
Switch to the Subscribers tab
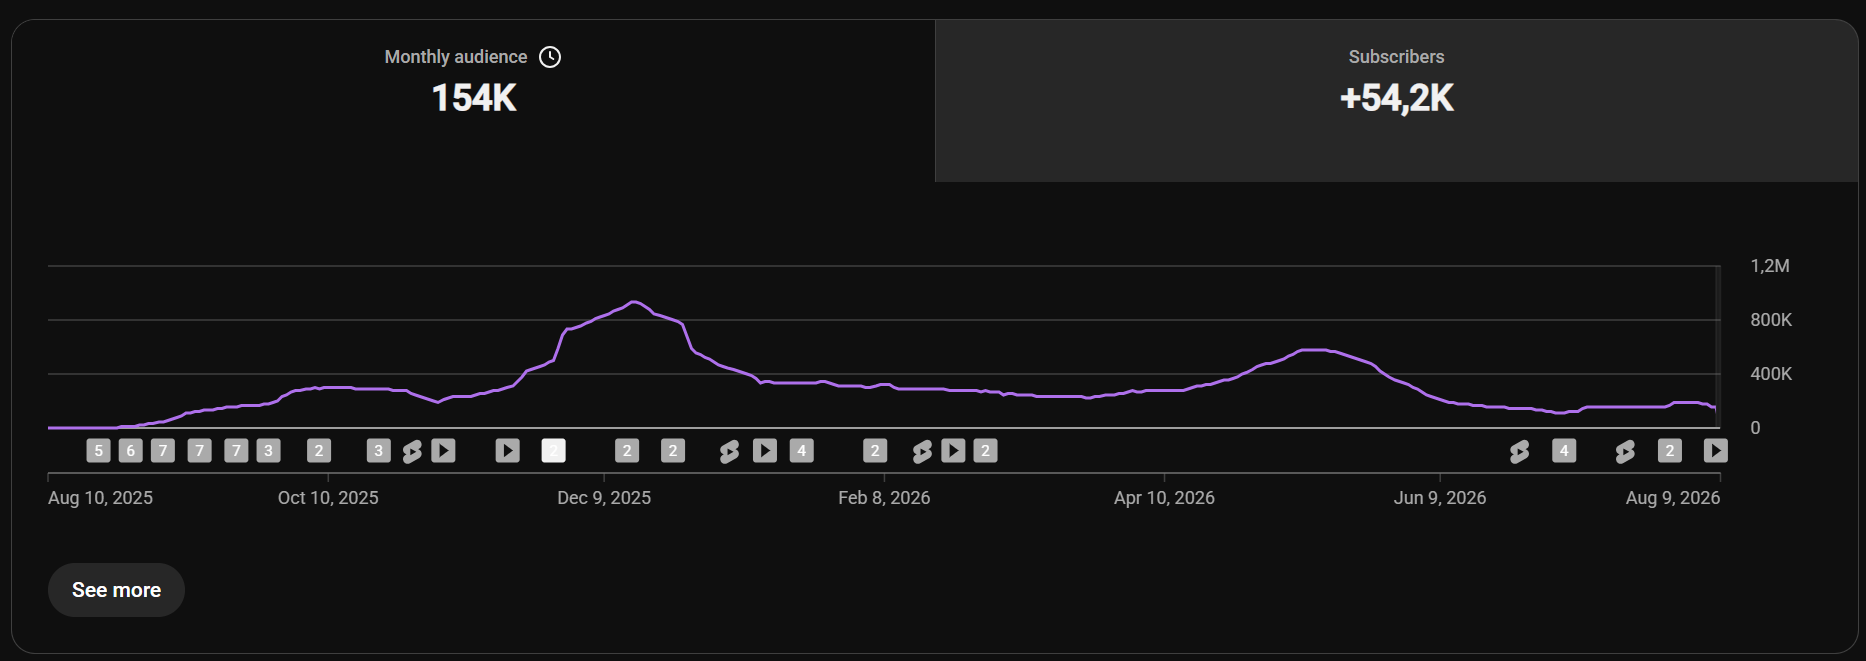coord(1396,100)
